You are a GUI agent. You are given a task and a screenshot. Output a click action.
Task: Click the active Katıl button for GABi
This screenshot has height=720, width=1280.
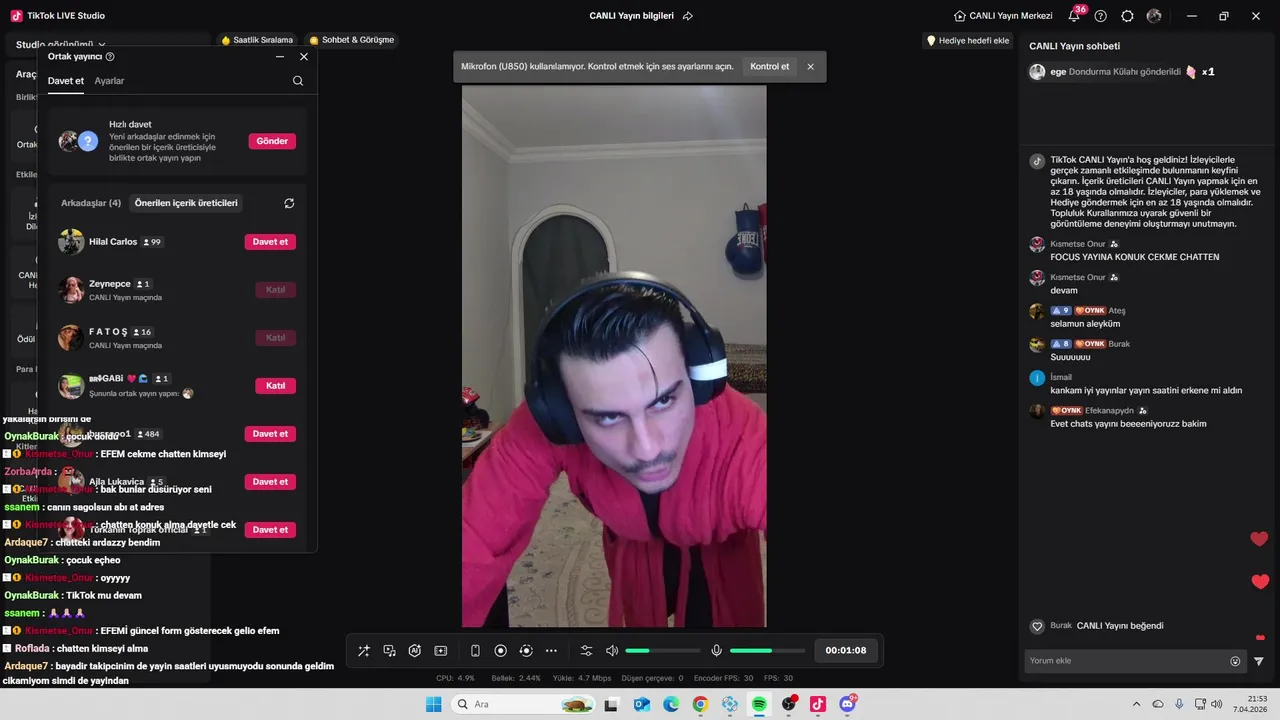tap(275, 386)
